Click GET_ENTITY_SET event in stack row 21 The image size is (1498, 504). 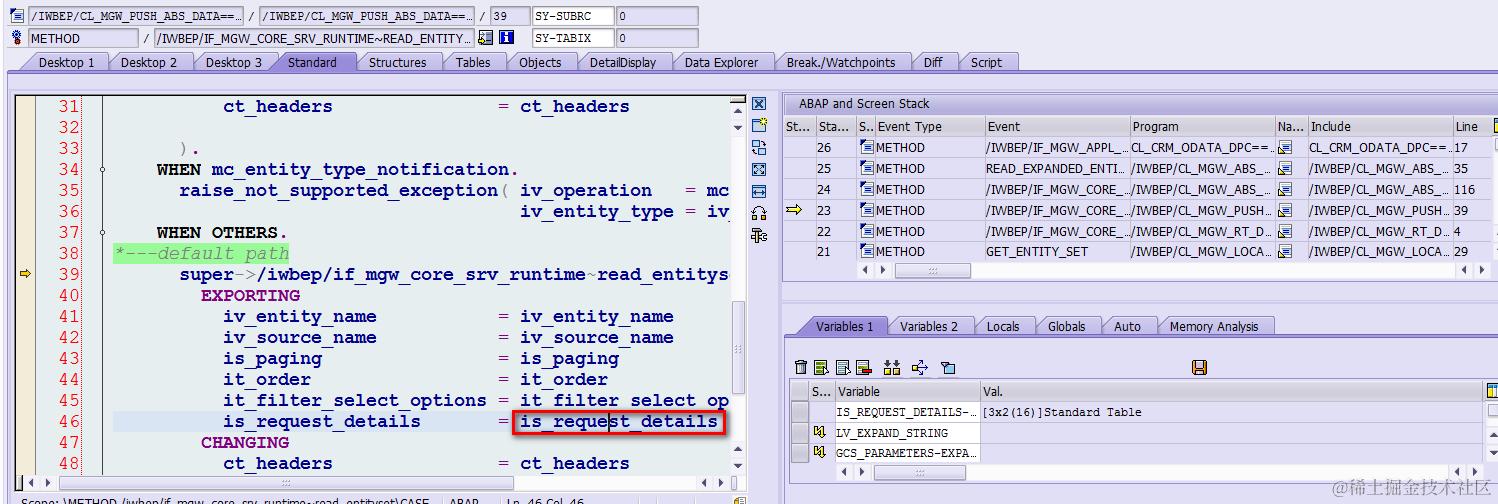click(x=1036, y=252)
